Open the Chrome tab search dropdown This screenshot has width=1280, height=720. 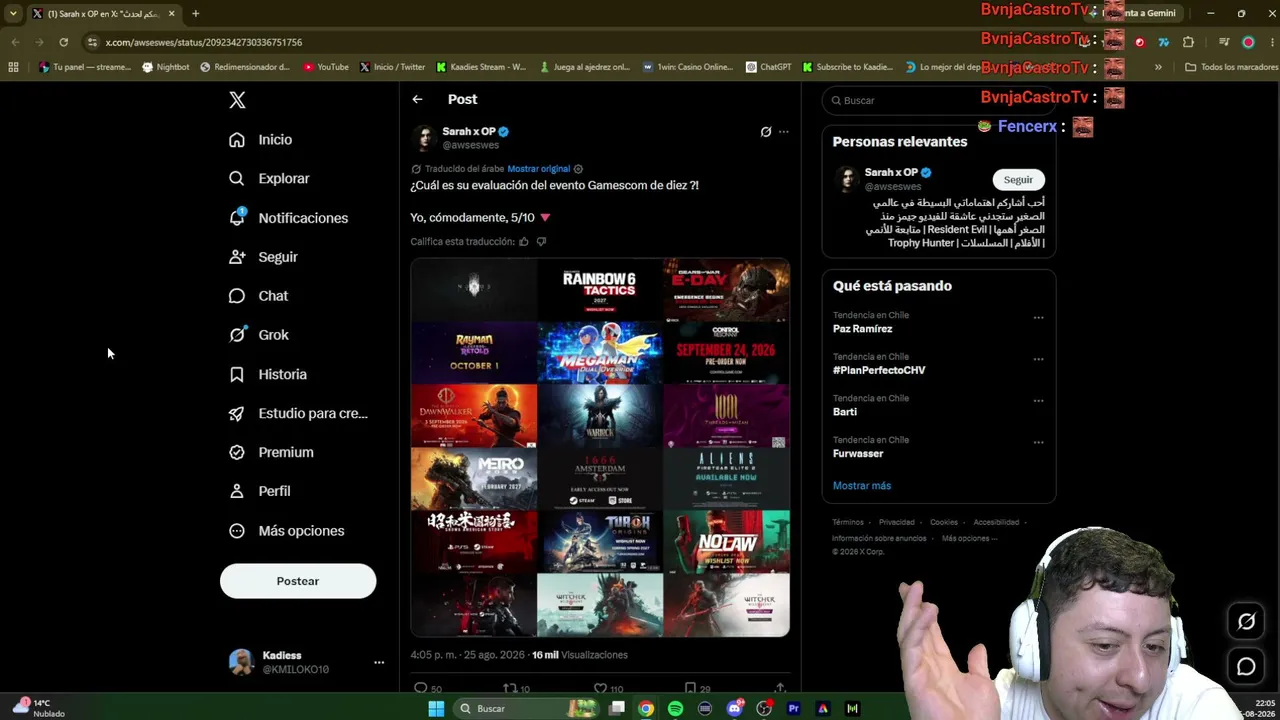[13, 13]
